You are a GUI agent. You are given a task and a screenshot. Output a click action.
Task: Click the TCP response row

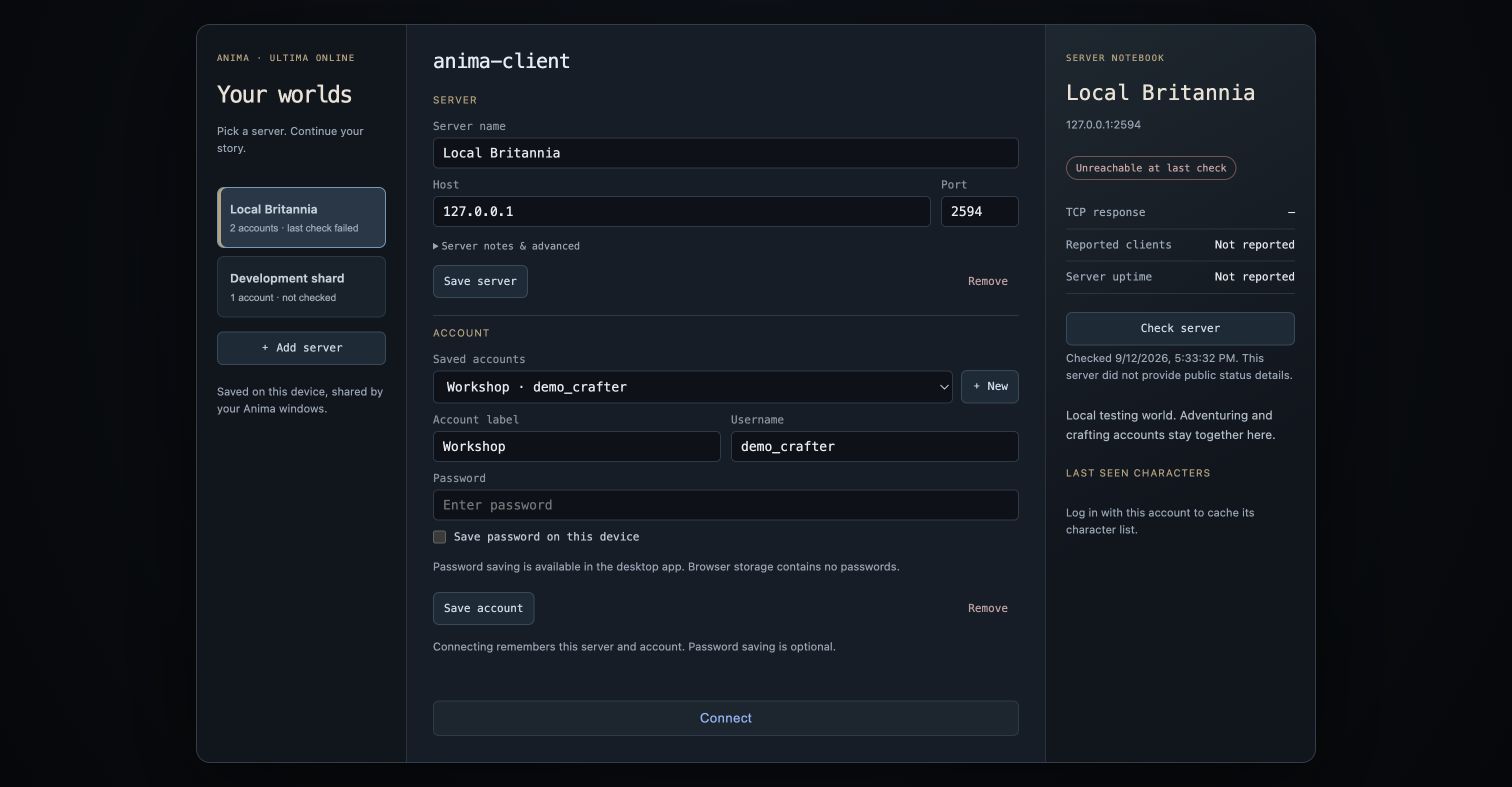[1180, 212]
